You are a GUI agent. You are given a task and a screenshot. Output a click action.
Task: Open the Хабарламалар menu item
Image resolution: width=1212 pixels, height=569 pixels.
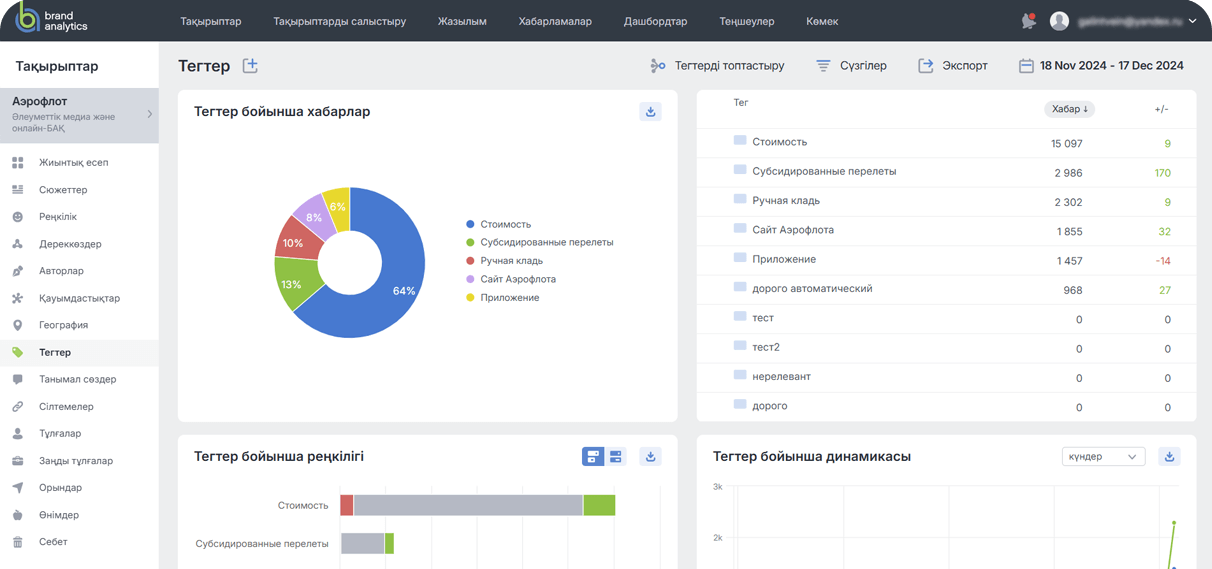555,21
